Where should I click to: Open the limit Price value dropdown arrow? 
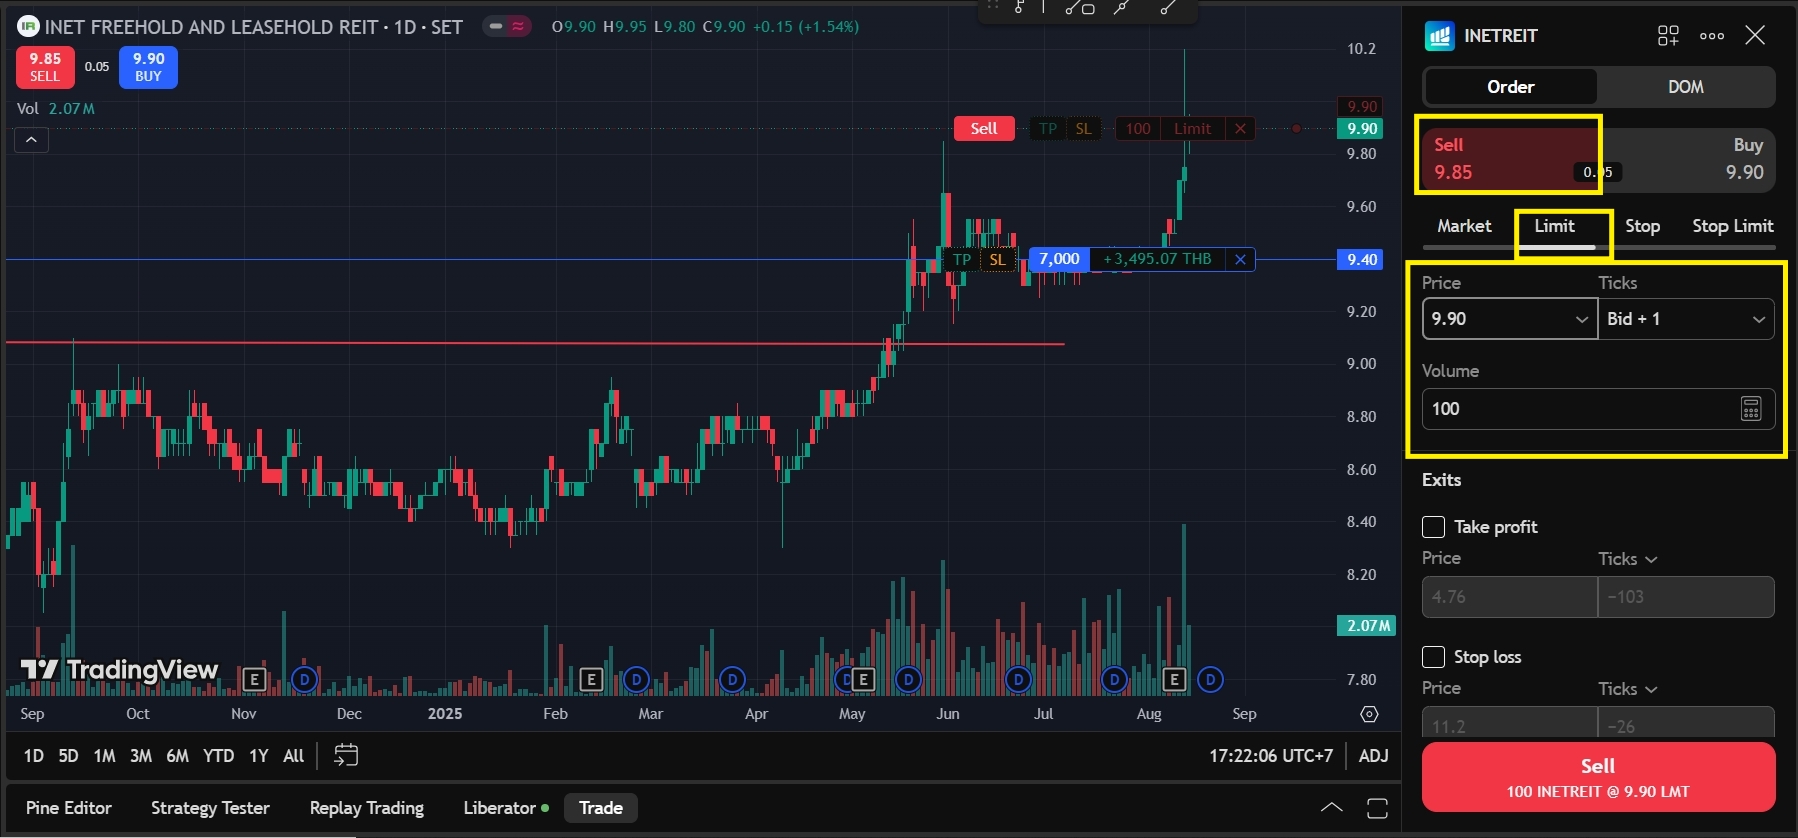[x=1582, y=319]
